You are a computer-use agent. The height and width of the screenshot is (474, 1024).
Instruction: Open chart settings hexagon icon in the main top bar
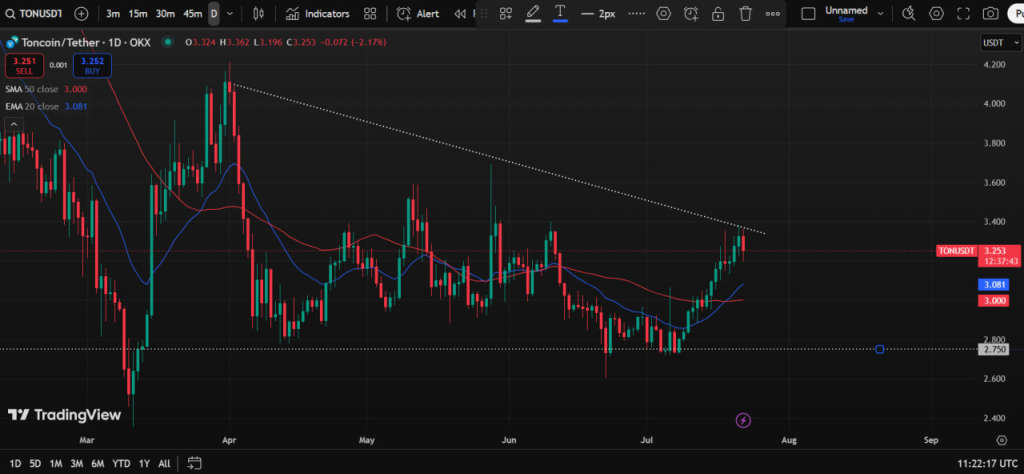pyautogui.click(x=936, y=13)
